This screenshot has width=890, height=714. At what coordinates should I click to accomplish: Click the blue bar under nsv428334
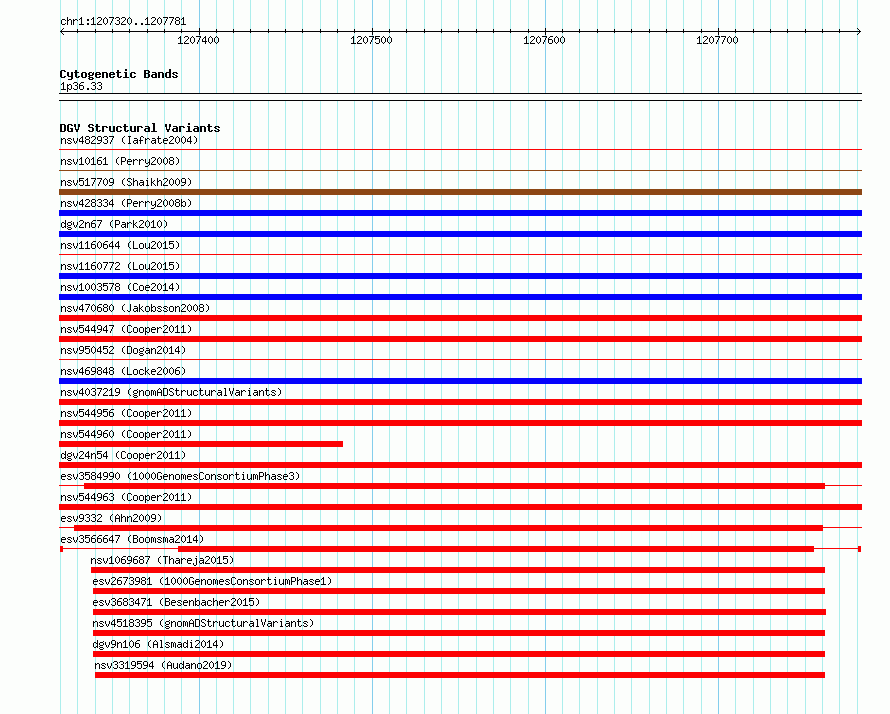(460, 213)
